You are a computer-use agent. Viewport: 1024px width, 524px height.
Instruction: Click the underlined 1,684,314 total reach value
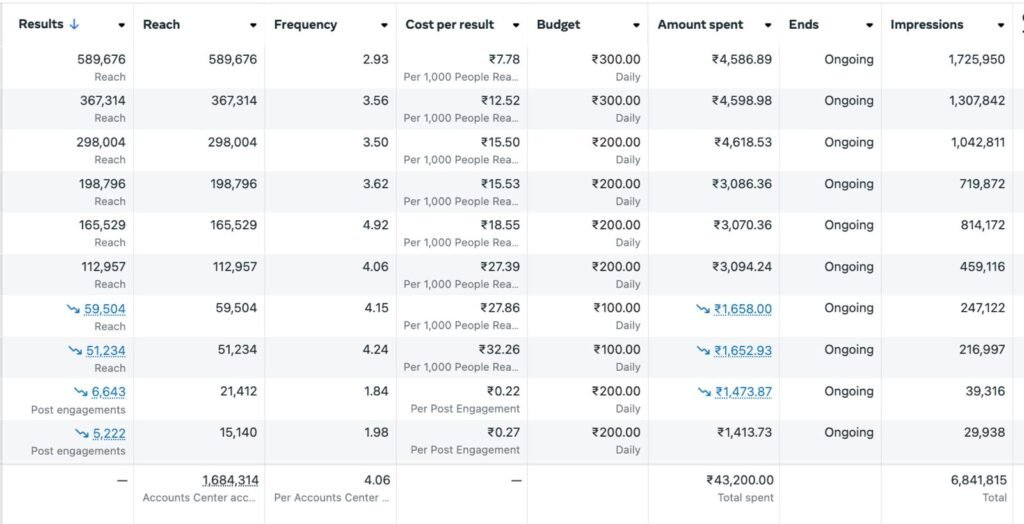click(230, 481)
